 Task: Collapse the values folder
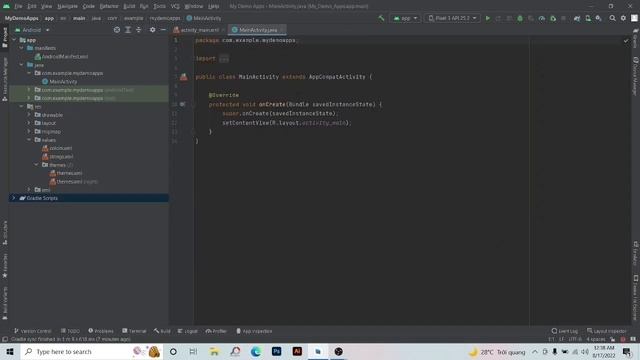coord(29,140)
